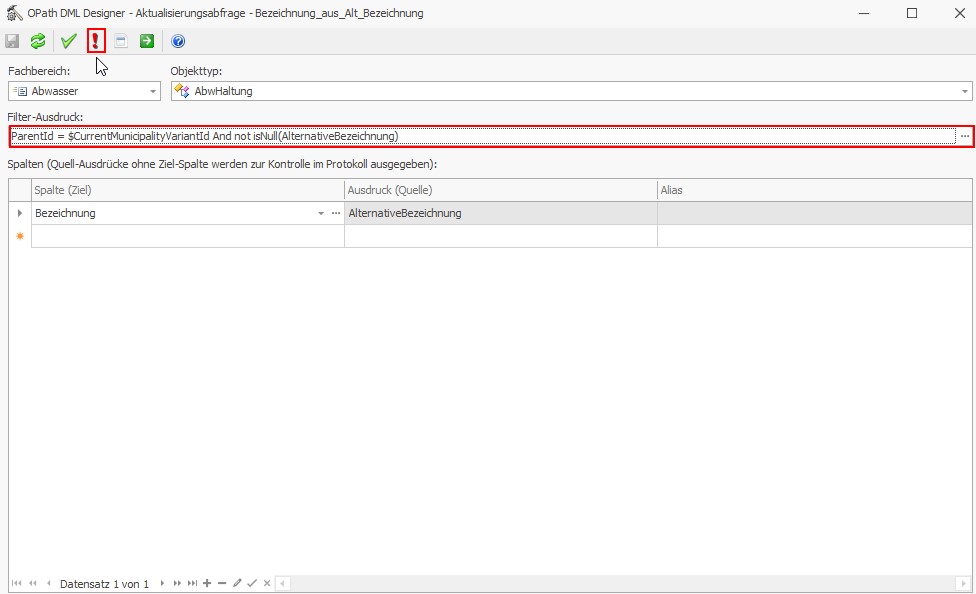
Task: Click the green refresh arrows toolbar icon
Action: click(38, 41)
